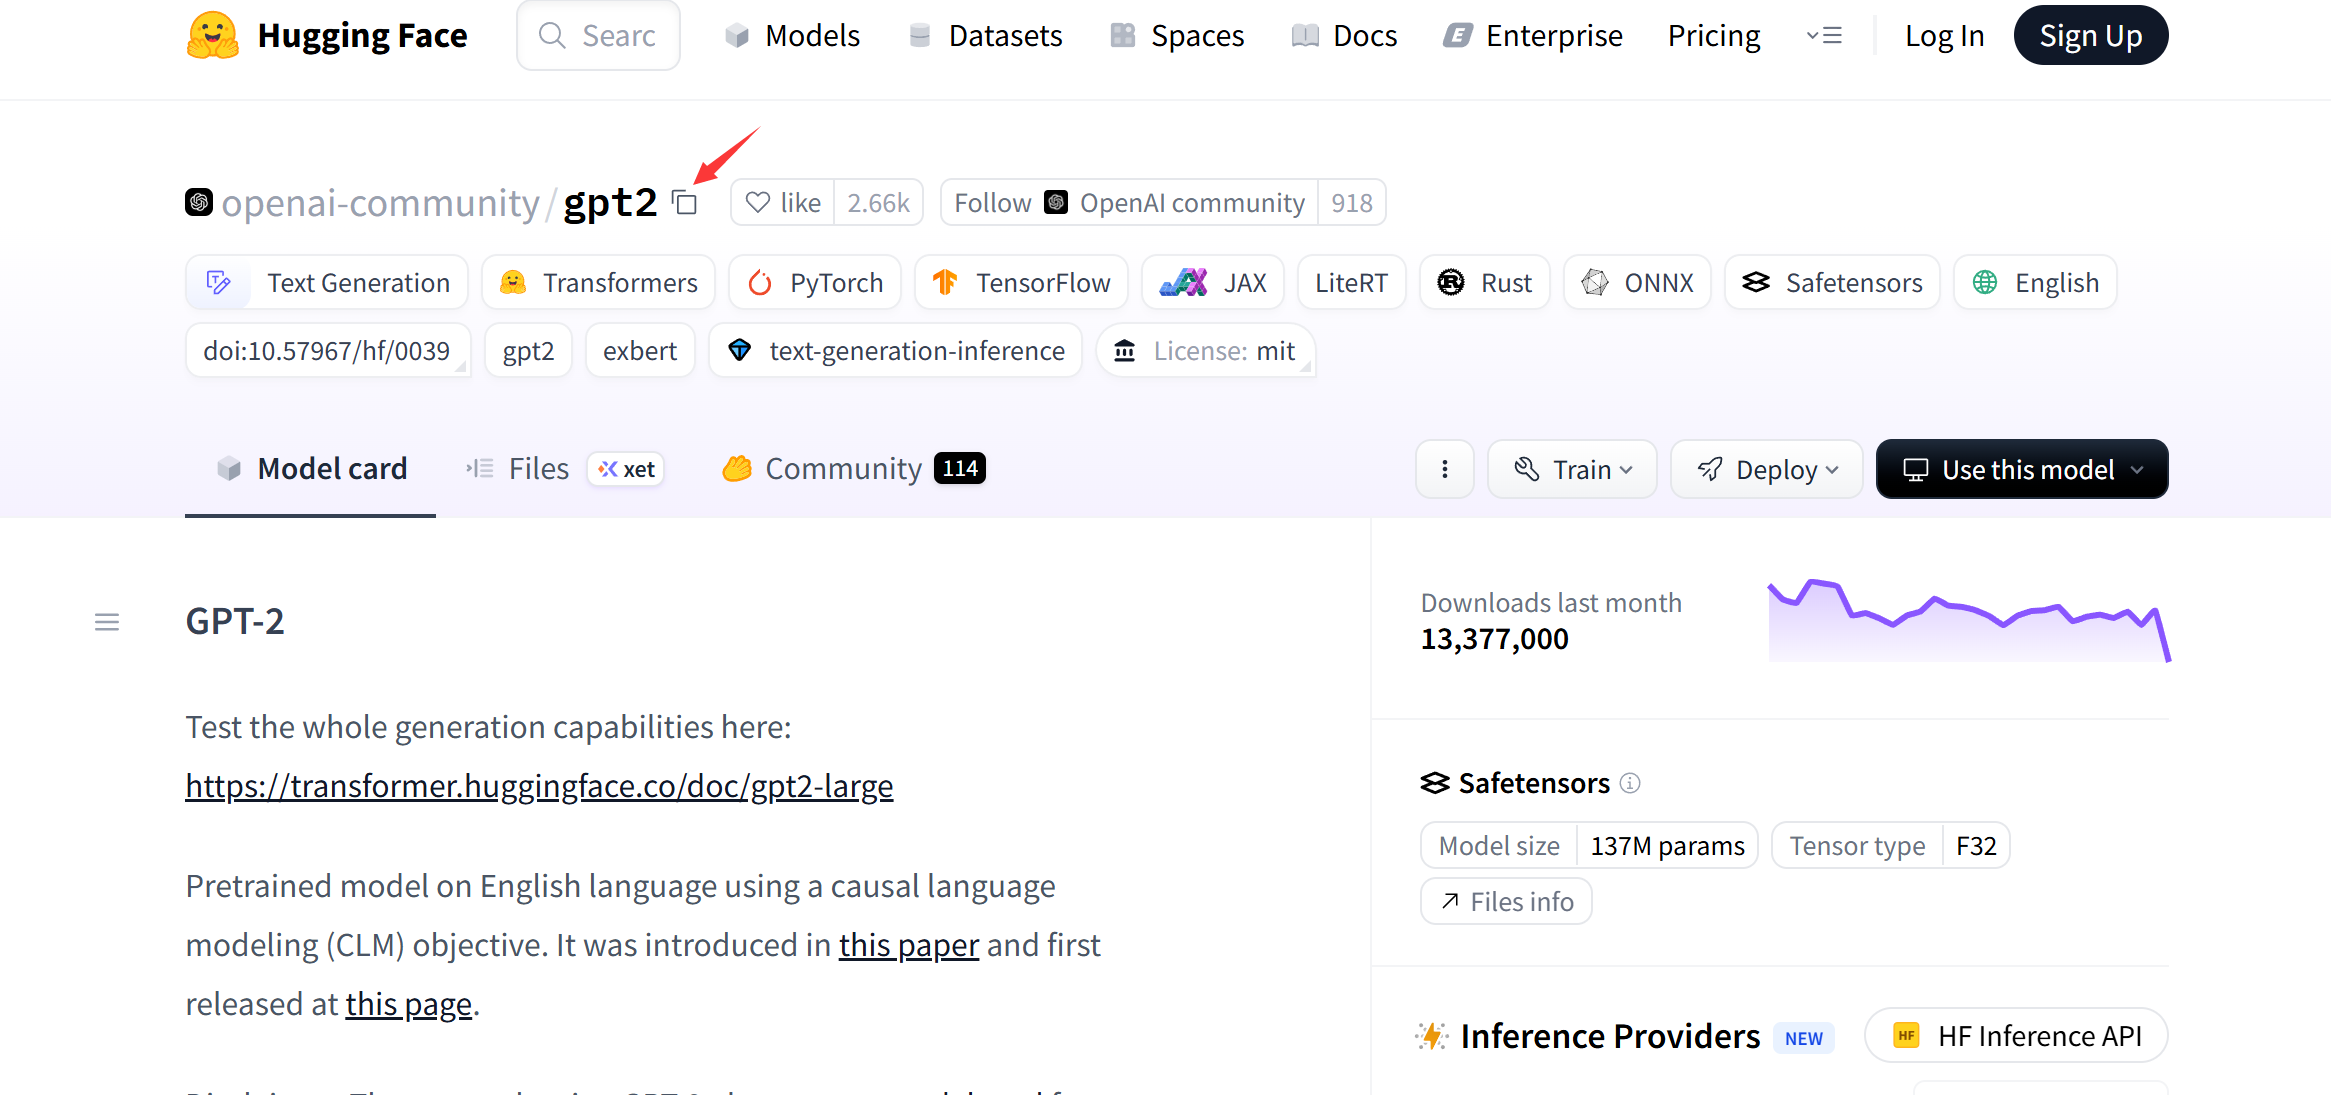The height and width of the screenshot is (1095, 2331).
Task: Open the table of contents hamburger icon
Action: tap(107, 623)
